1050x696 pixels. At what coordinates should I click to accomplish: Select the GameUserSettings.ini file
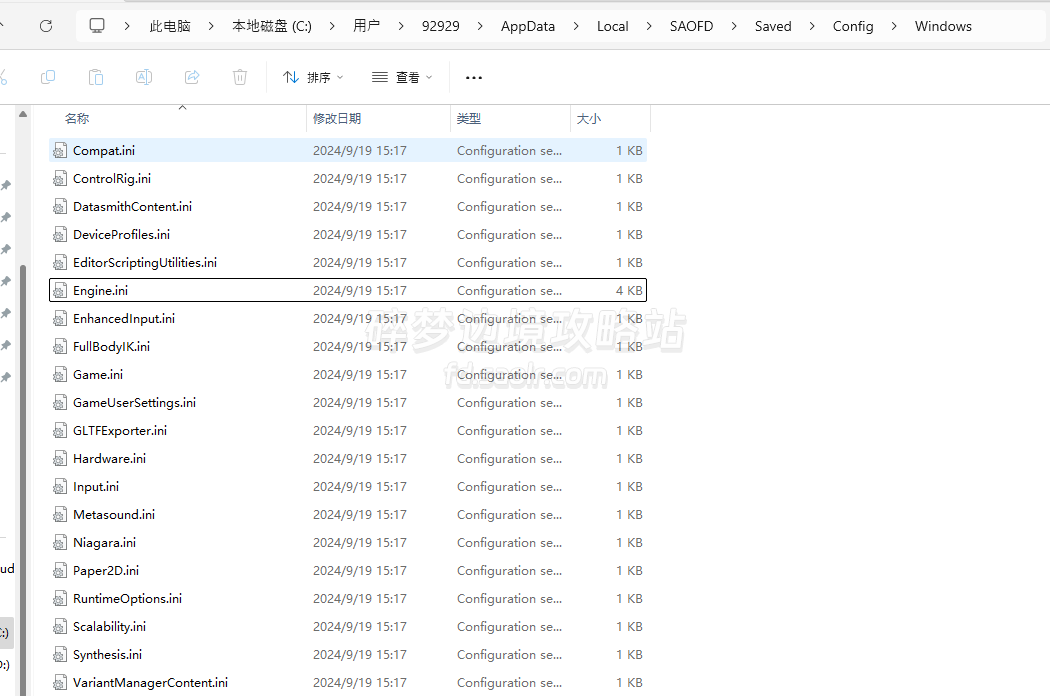tap(134, 403)
